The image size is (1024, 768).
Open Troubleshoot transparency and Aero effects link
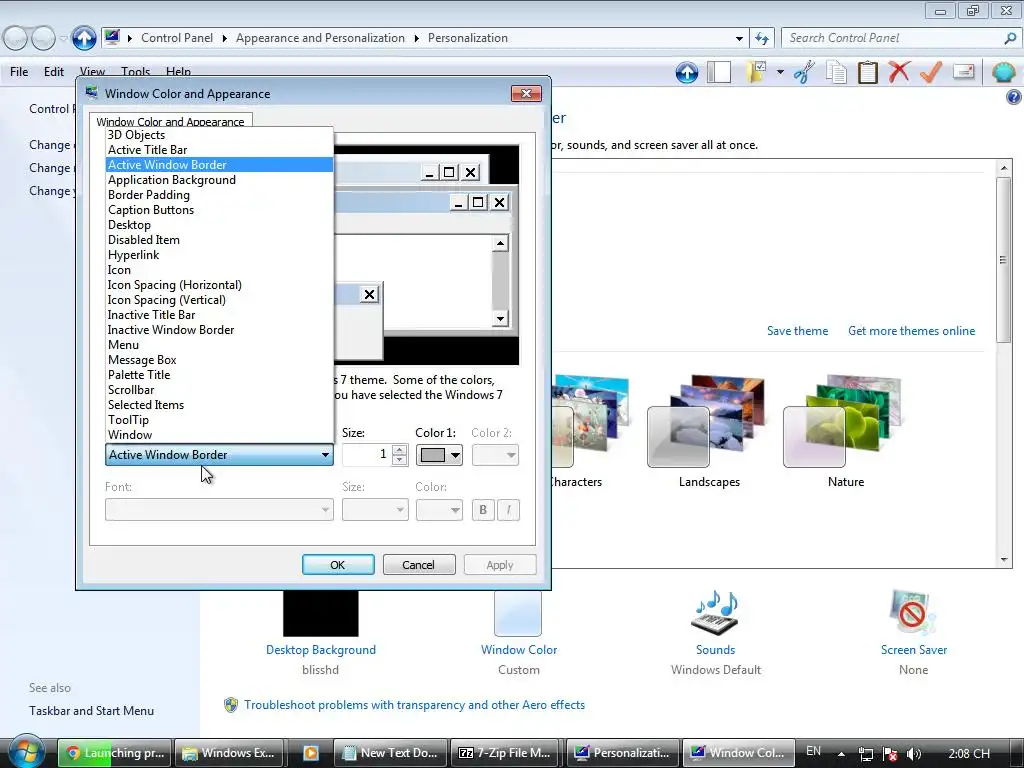[x=414, y=705]
